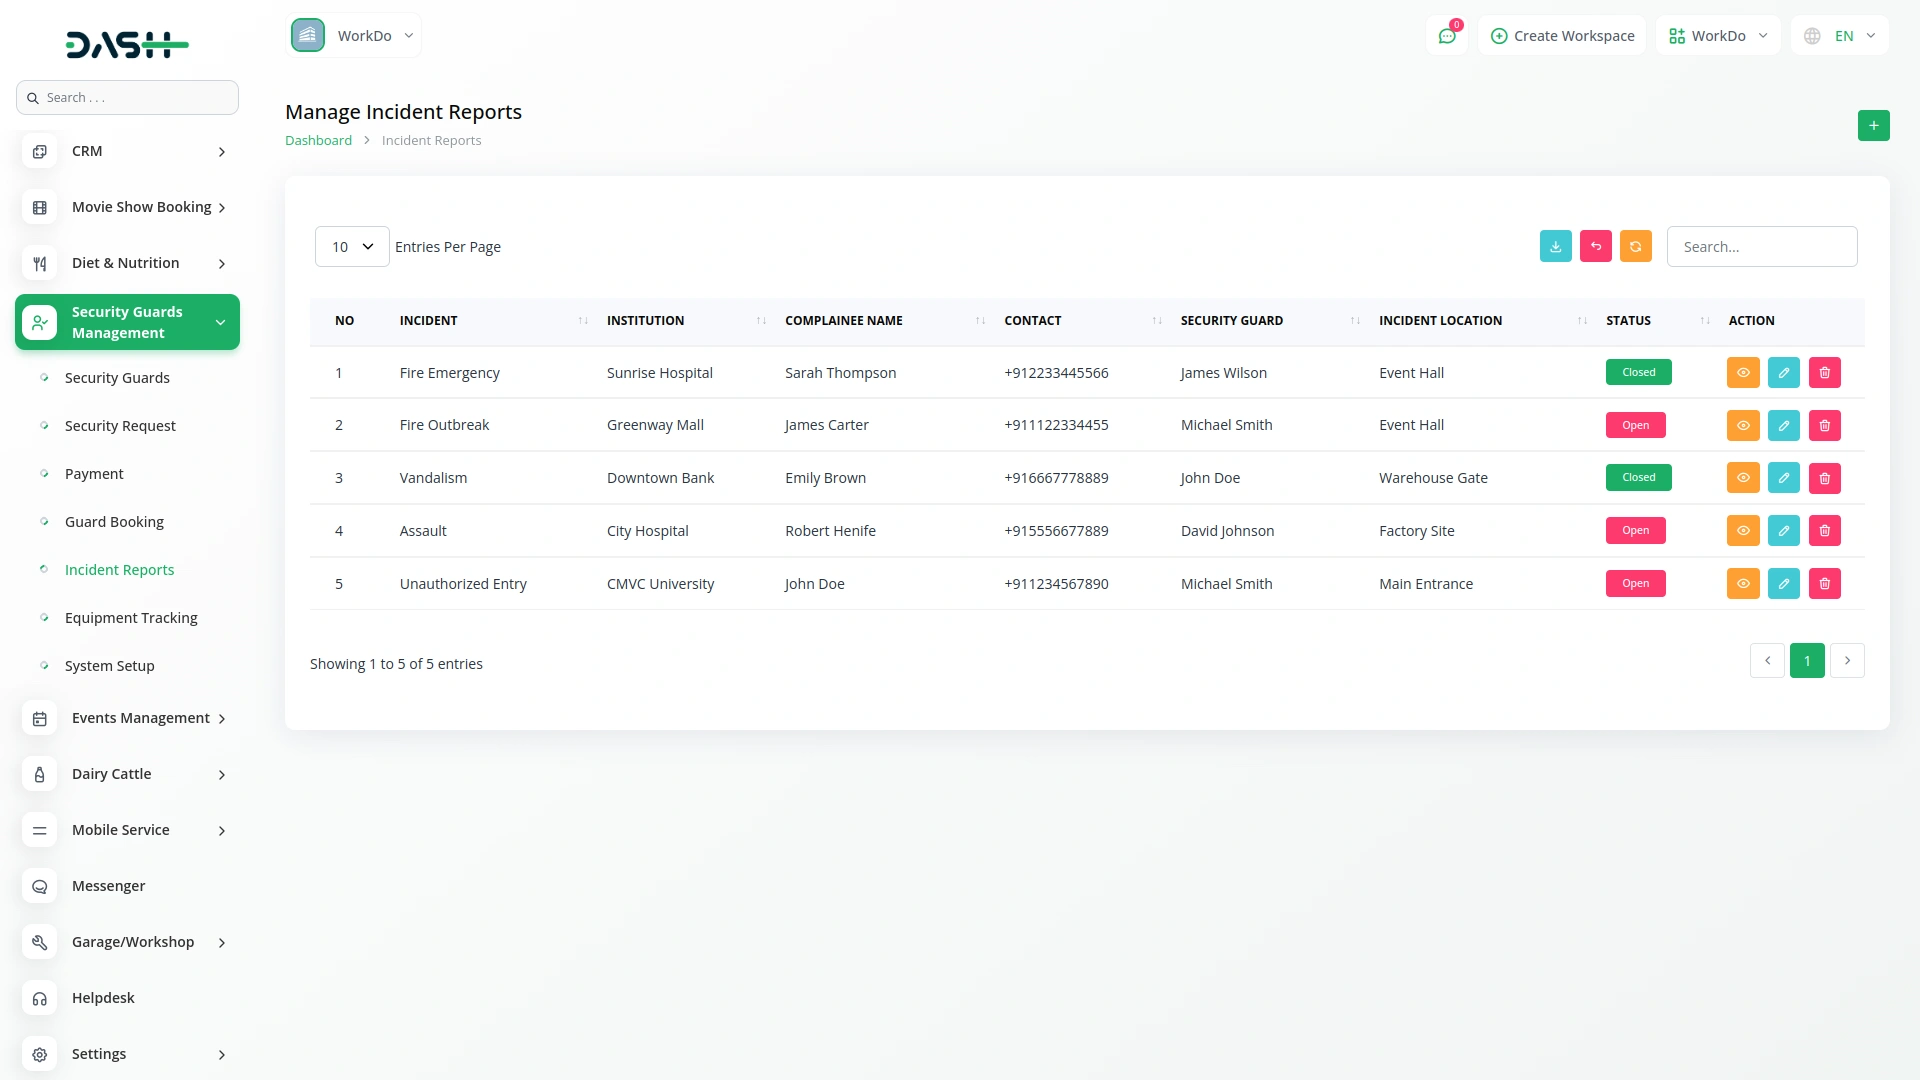Image resolution: width=1920 pixels, height=1080 pixels.
Task: View the Fire Emergency incident details
Action: (x=1742, y=373)
